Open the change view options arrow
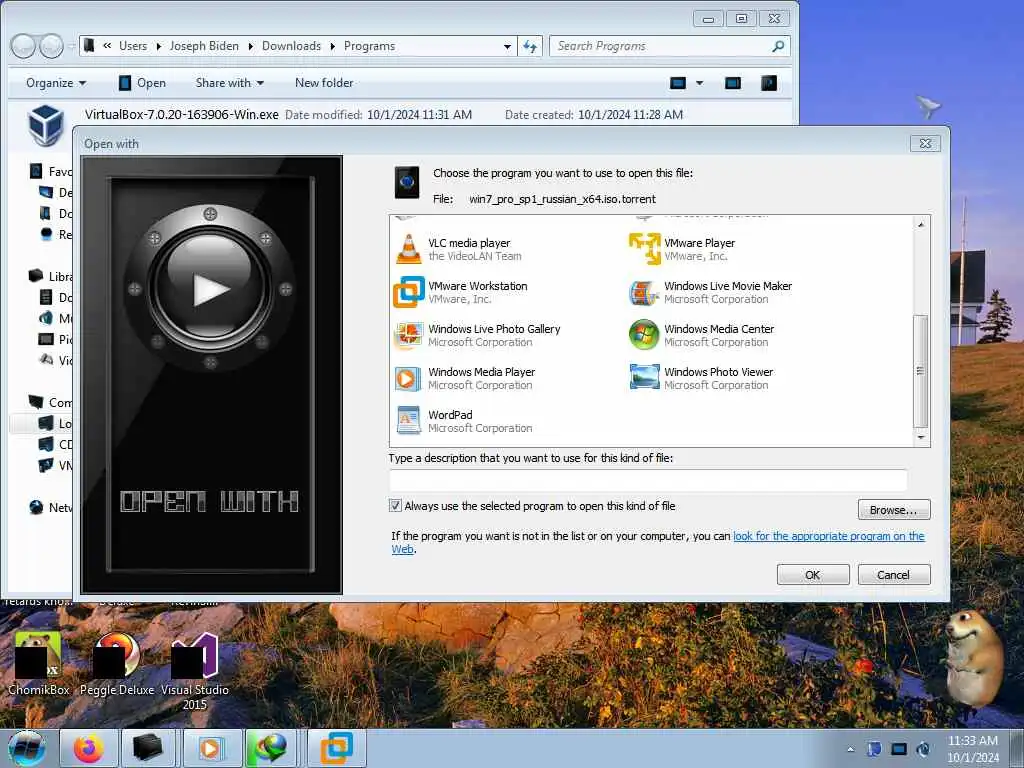1024x768 pixels. point(699,83)
